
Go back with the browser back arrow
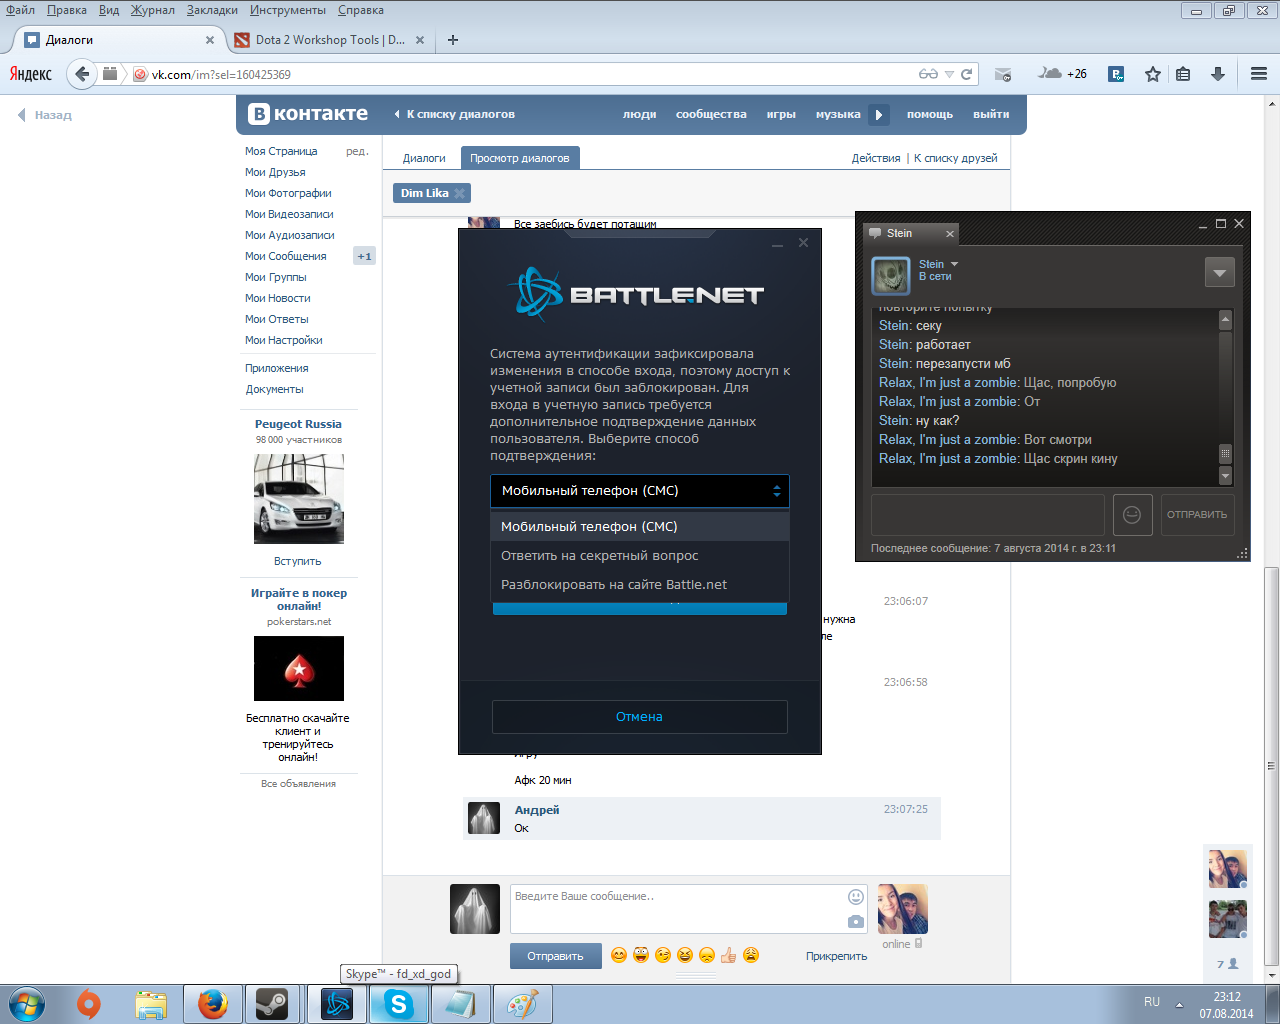point(82,74)
